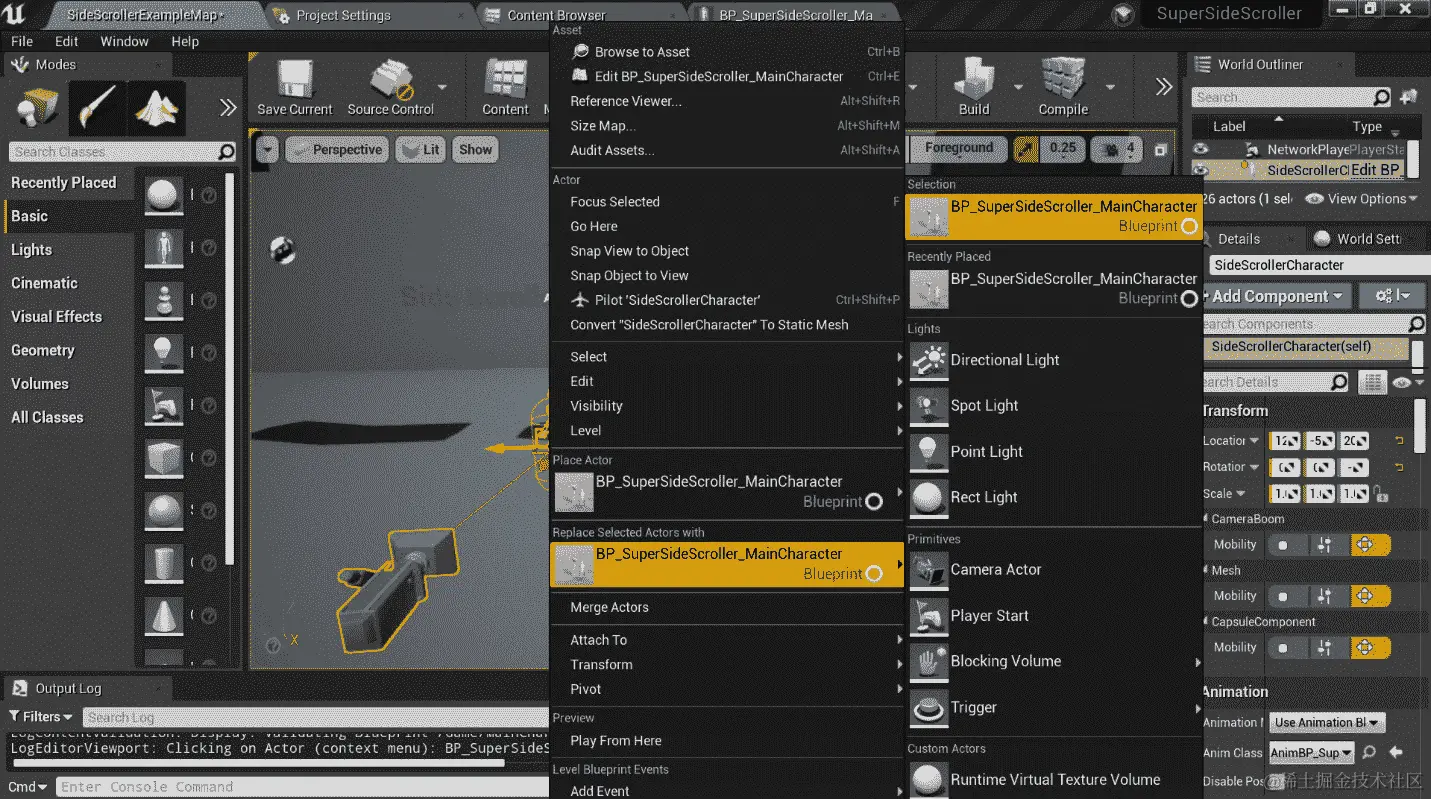Click the Compile toolbar icon
The image size is (1431, 799).
click(x=1063, y=80)
